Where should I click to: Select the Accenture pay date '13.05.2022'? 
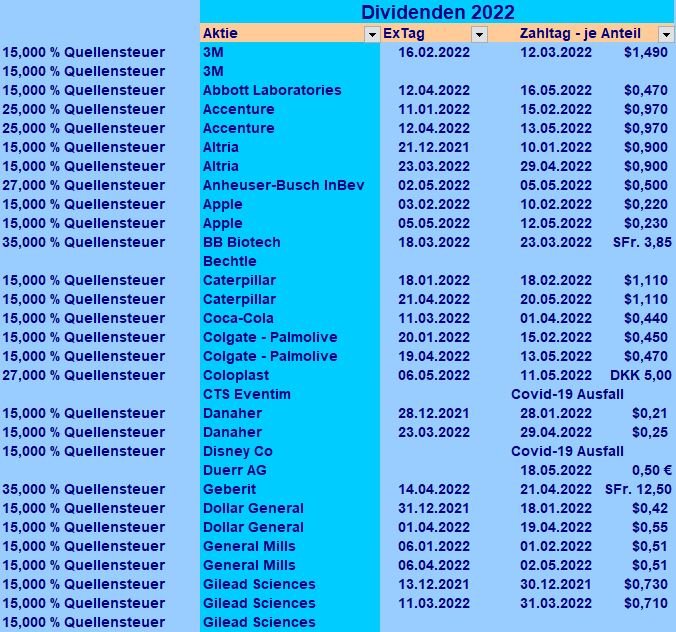556,128
